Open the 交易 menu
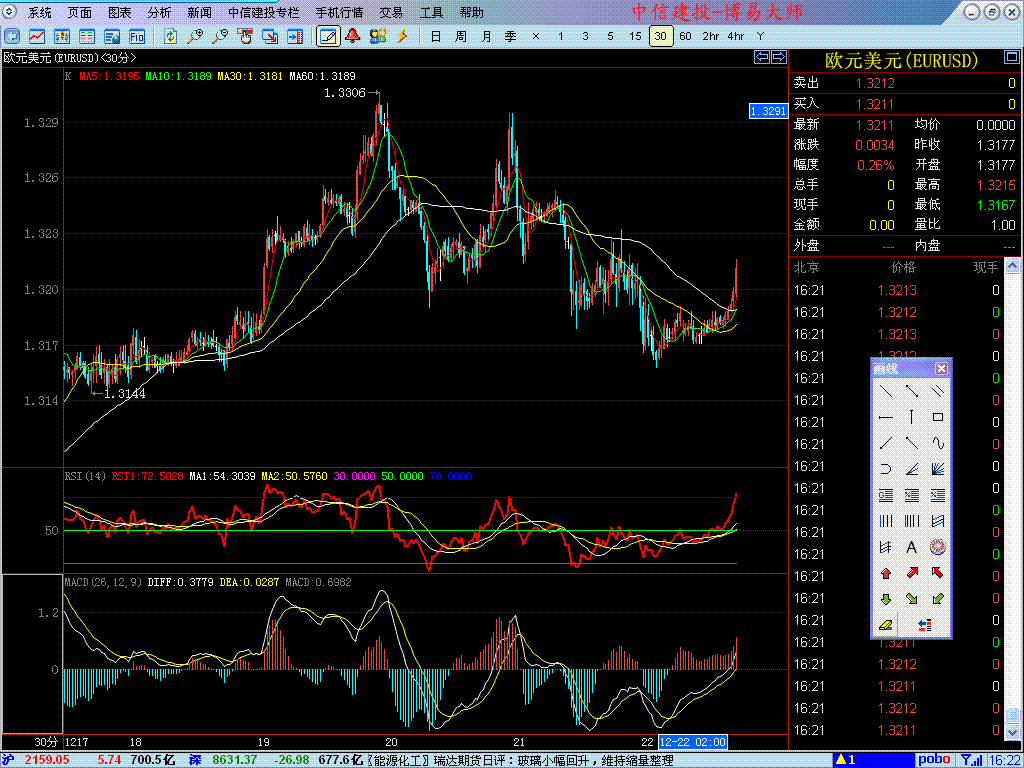The width and height of the screenshot is (1024, 768). [x=391, y=13]
